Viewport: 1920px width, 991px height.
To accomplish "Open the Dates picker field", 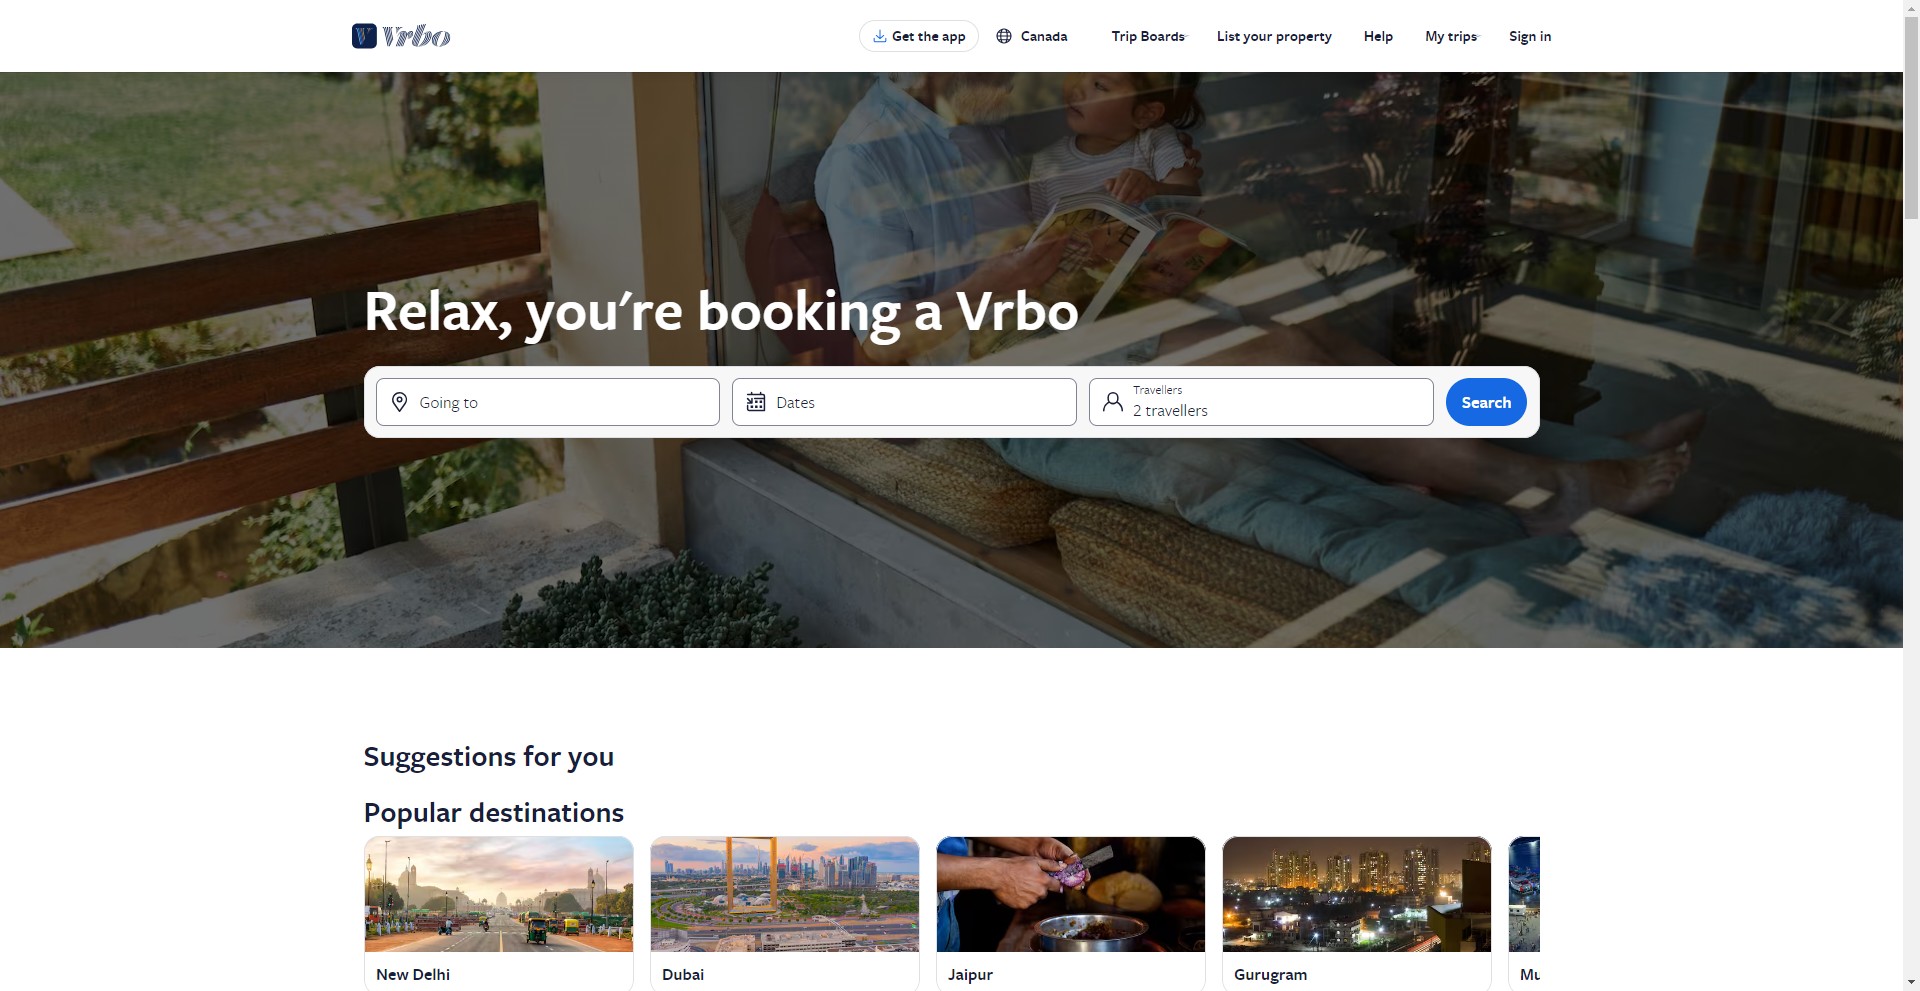I will (x=904, y=402).
